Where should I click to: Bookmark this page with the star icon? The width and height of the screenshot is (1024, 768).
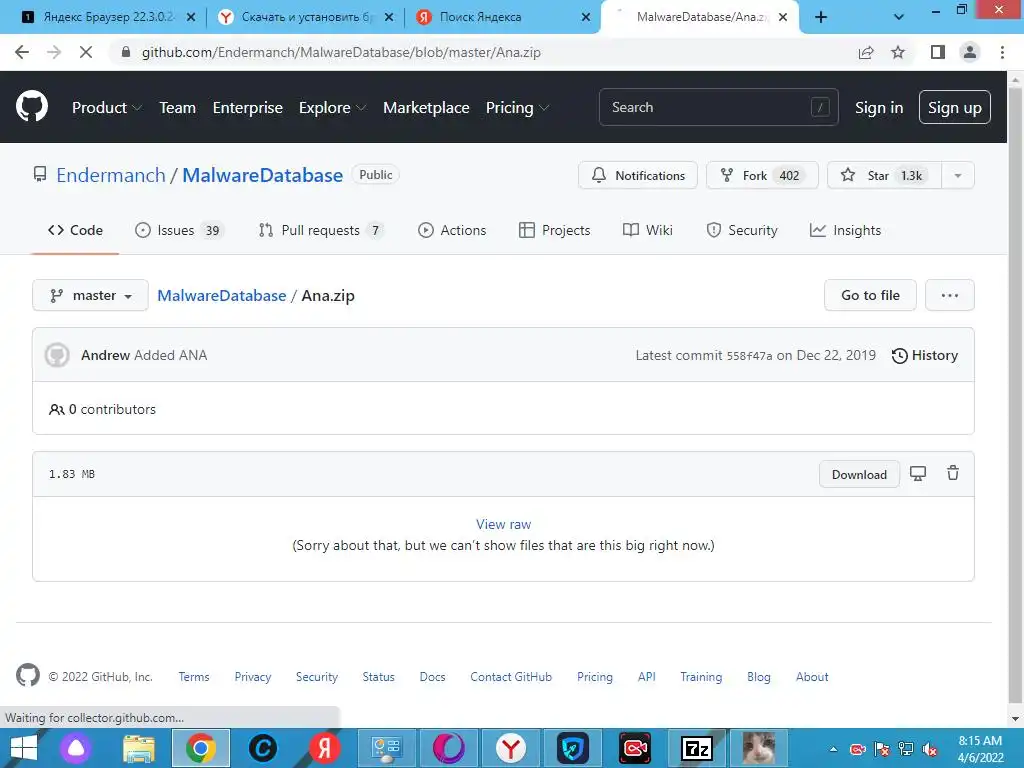point(898,52)
